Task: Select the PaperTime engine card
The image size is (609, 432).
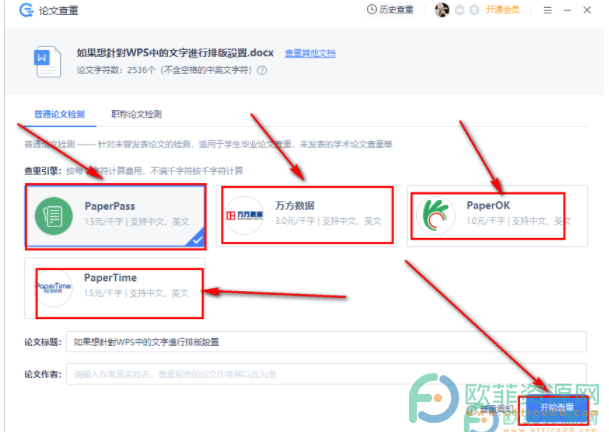Action: pyautogui.click(x=115, y=288)
